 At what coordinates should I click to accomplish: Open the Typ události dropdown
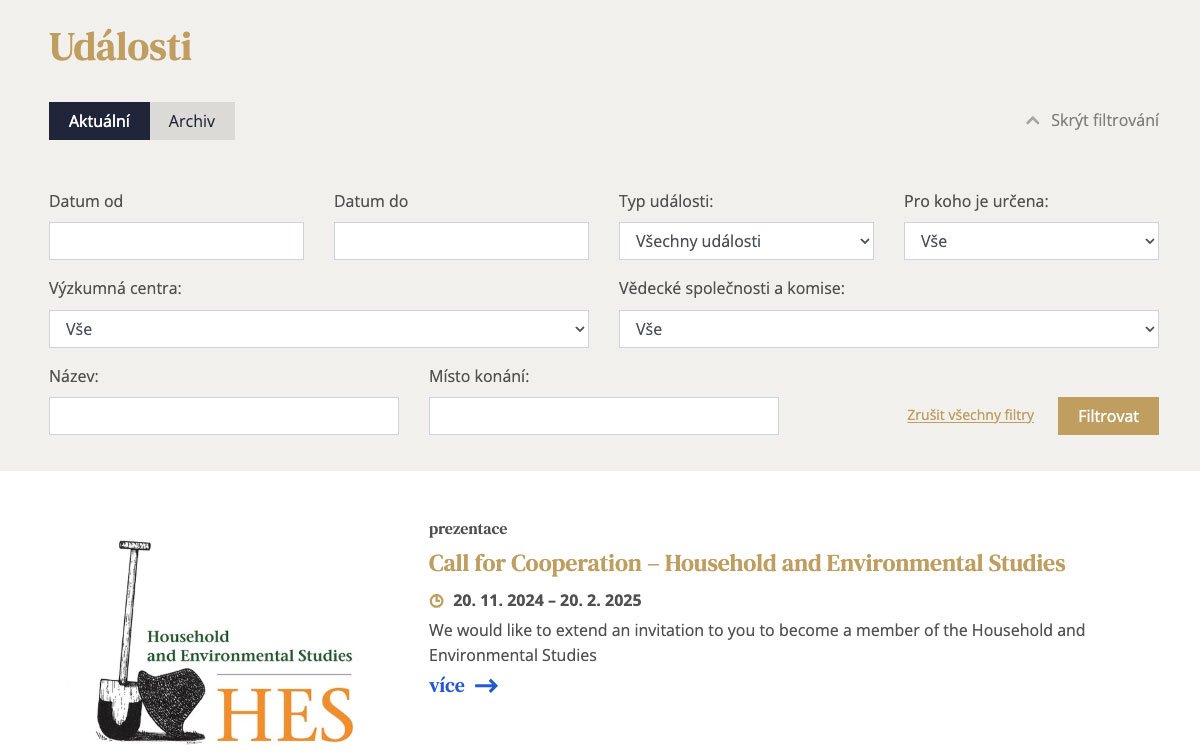[x=746, y=241]
